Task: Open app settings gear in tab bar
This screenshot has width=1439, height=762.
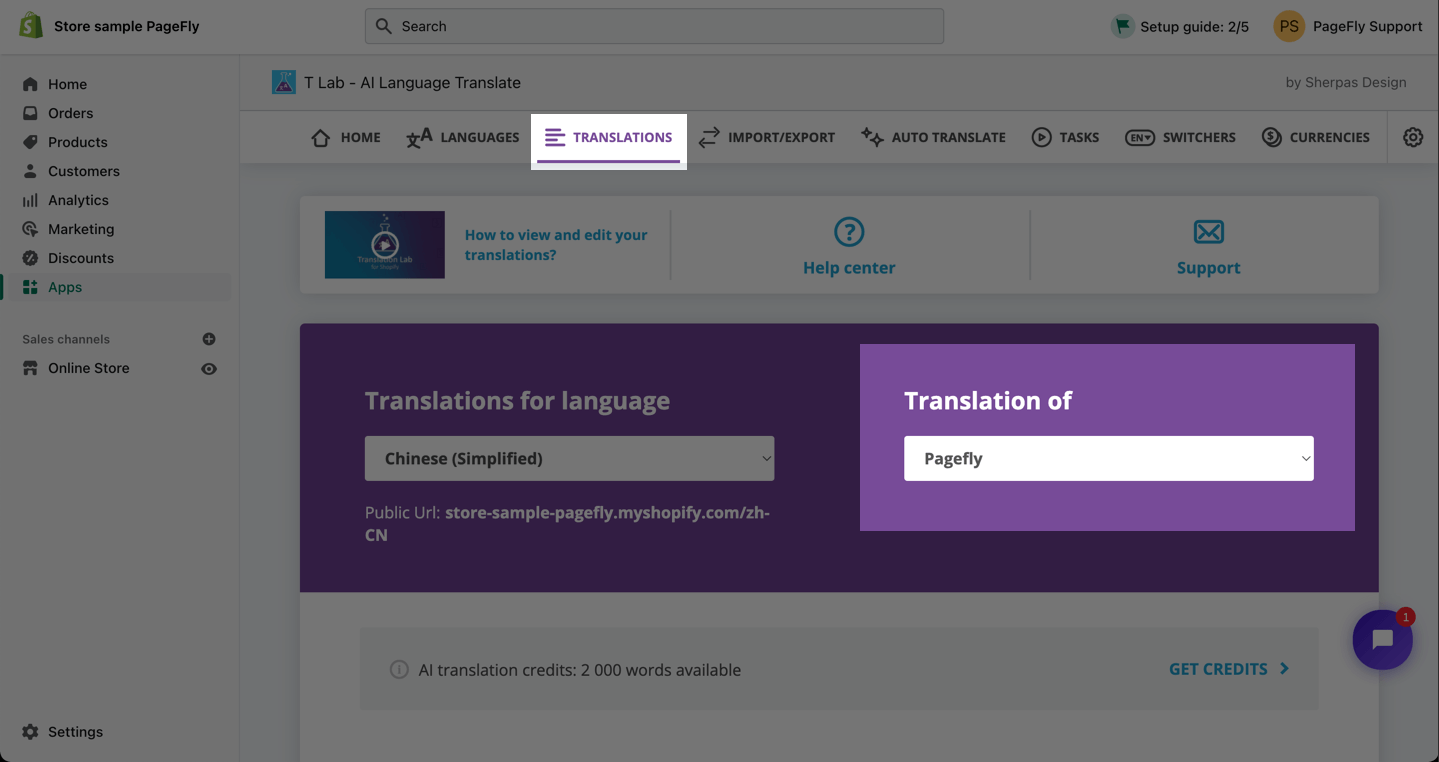Action: pyautogui.click(x=1413, y=137)
